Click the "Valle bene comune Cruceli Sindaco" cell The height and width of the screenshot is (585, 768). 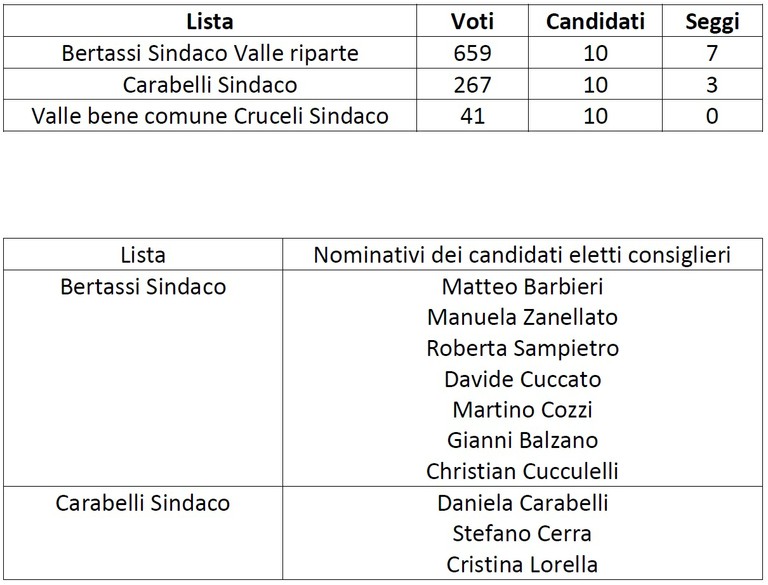[x=209, y=116]
